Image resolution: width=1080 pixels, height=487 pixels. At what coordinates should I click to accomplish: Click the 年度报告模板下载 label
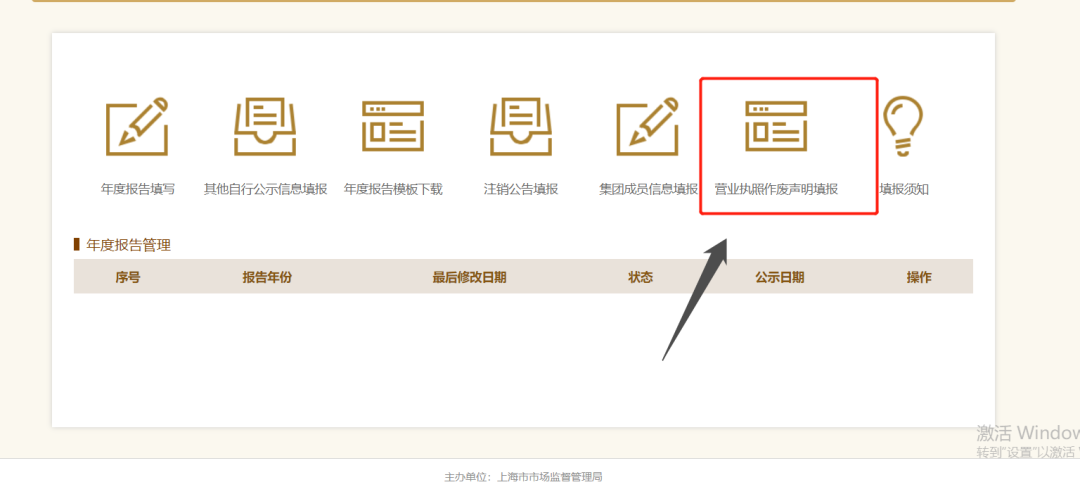click(x=393, y=189)
